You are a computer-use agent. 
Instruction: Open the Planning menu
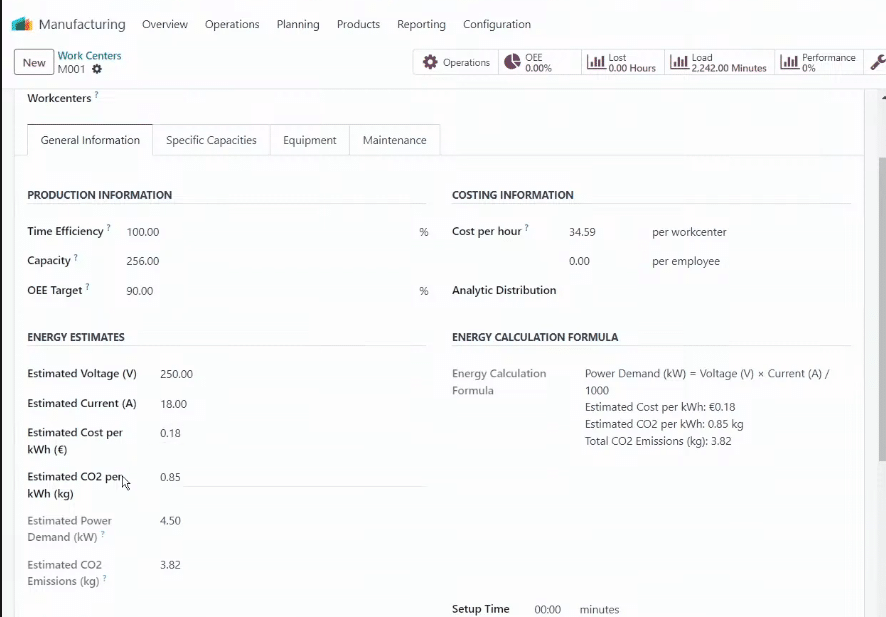(297, 23)
